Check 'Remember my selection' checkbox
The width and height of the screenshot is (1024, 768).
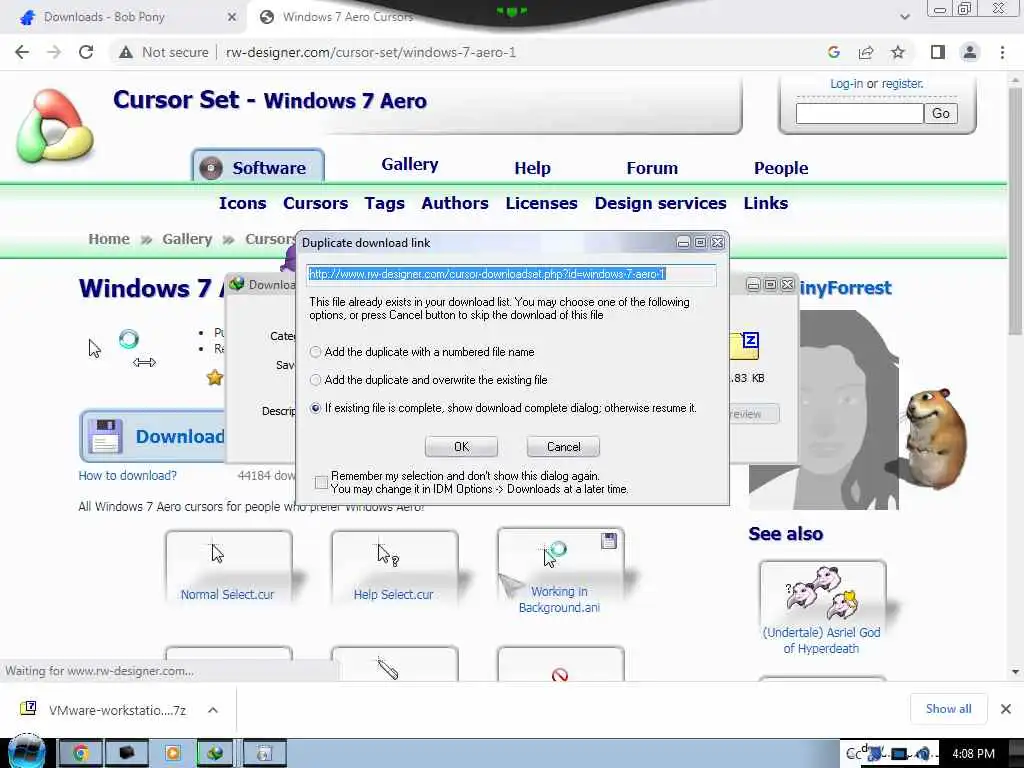[x=321, y=483]
